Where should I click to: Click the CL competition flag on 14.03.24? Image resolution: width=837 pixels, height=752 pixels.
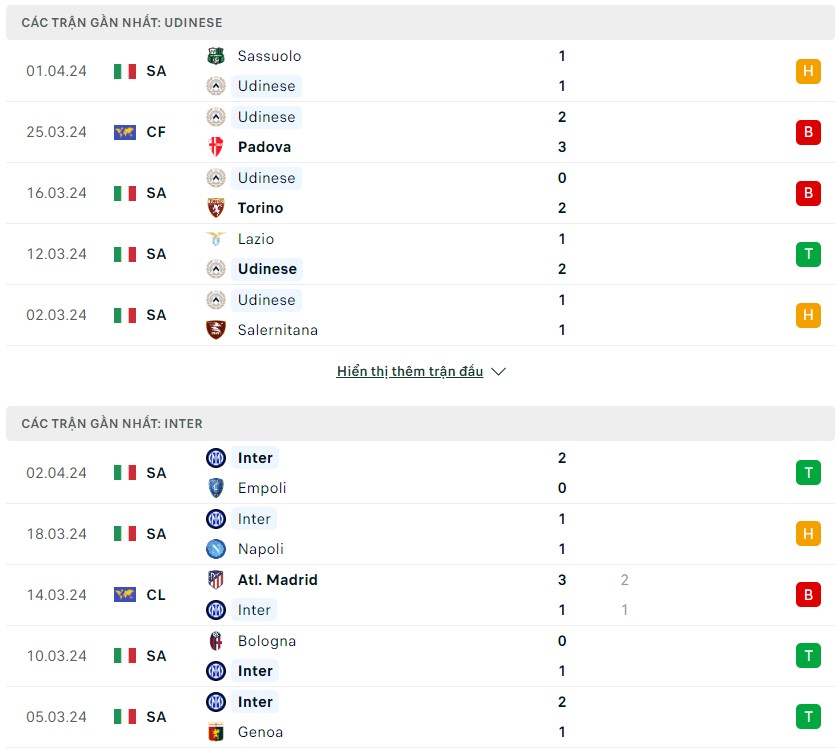[125, 595]
